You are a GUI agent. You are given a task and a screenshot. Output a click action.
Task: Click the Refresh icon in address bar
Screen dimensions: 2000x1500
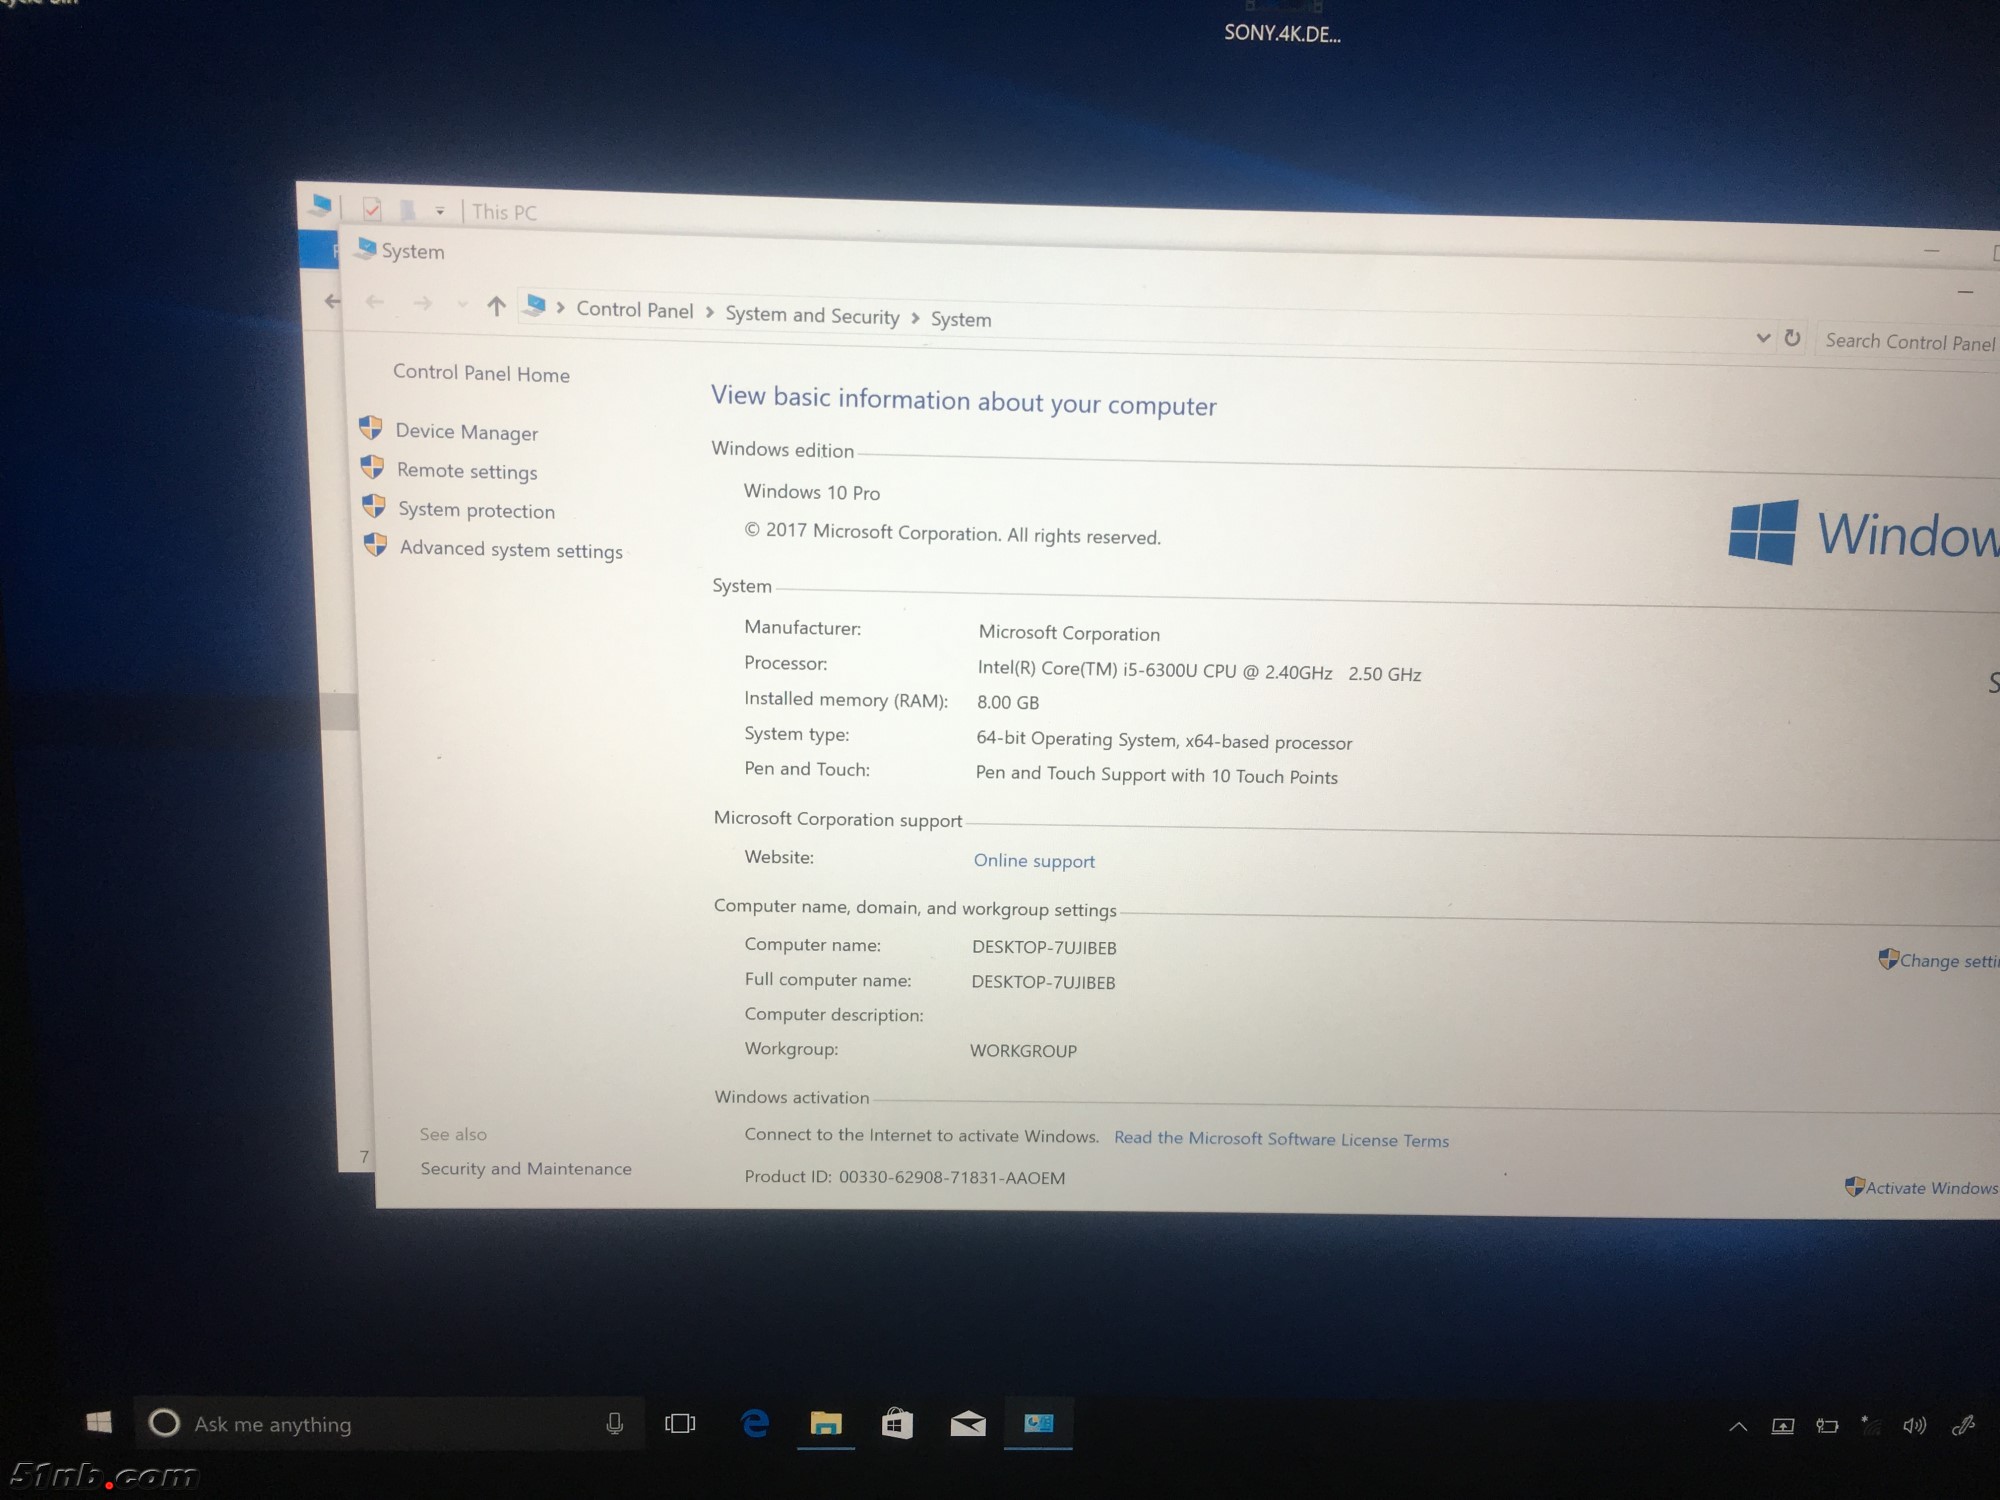(x=1792, y=338)
